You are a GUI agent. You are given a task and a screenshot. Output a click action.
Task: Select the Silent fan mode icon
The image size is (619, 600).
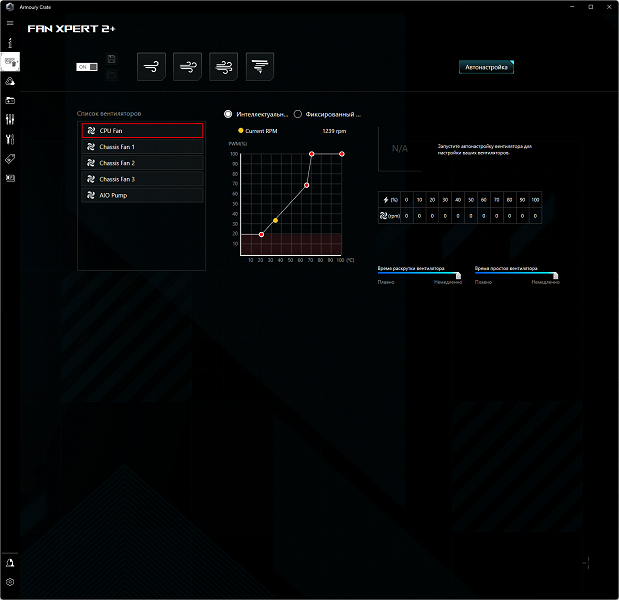(151, 66)
